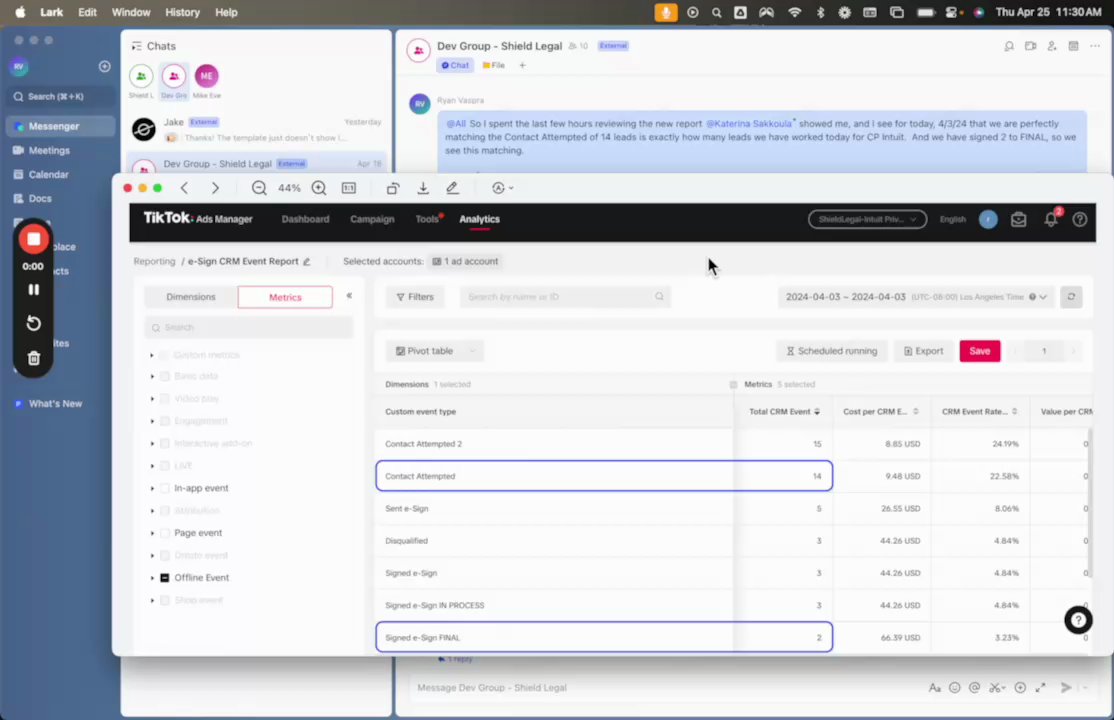Go to previous image with back arrow

tap(184, 188)
